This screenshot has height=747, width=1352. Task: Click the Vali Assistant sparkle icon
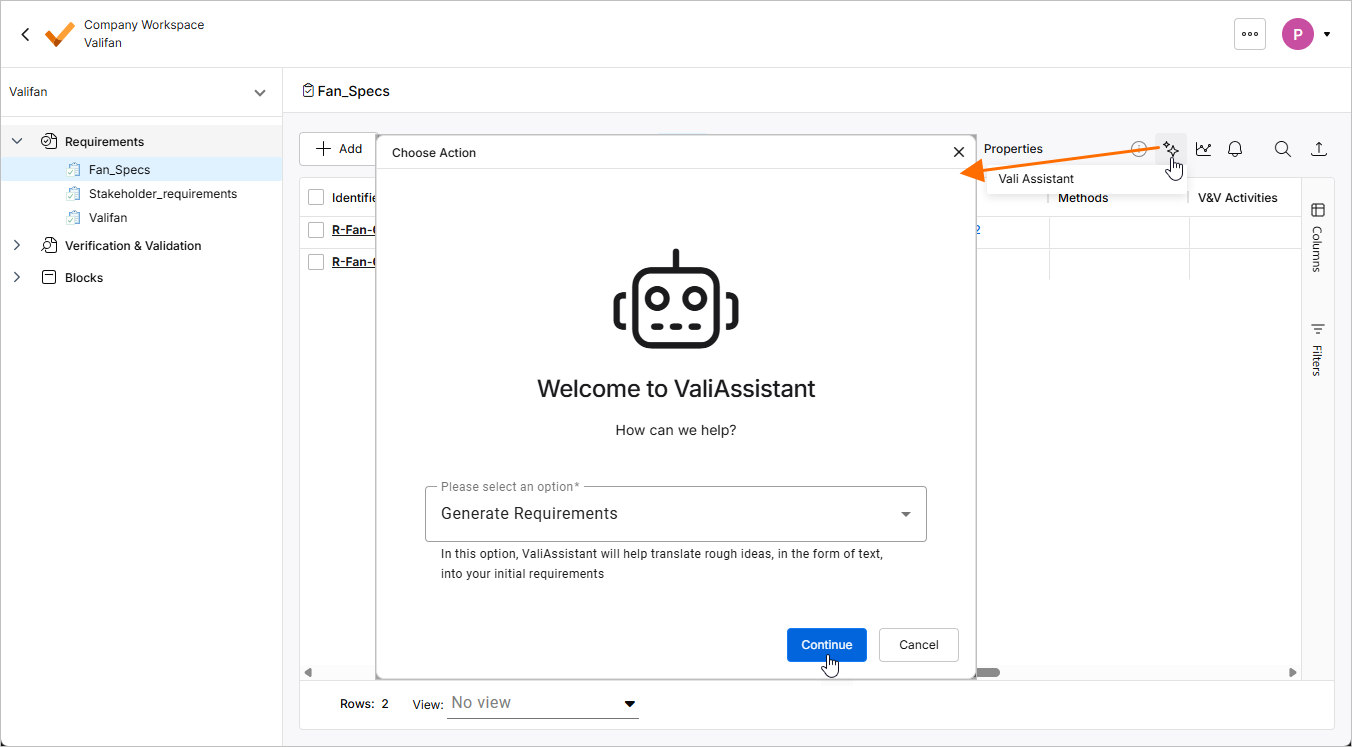tap(1170, 149)
